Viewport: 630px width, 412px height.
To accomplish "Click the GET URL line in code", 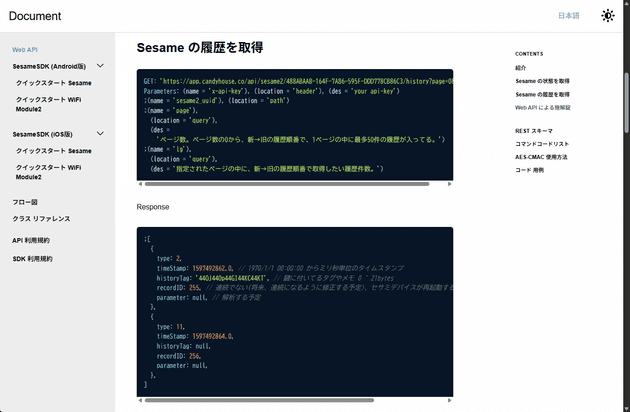I will click(x=299, y=81).
